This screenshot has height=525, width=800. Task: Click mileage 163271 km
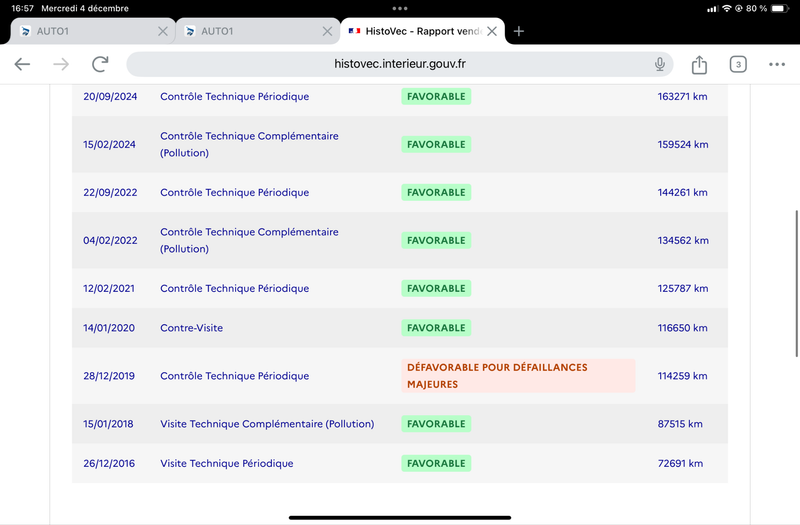[x=682, y=96]
